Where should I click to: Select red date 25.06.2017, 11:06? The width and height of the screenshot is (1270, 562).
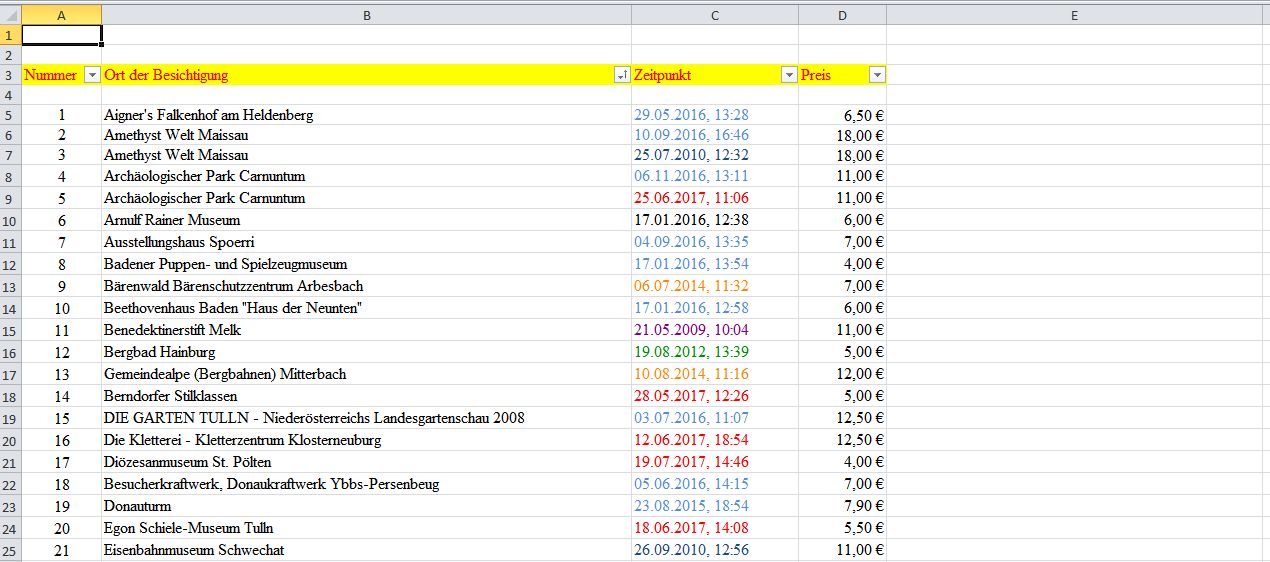pyautogui.click(x=715, y=198)
